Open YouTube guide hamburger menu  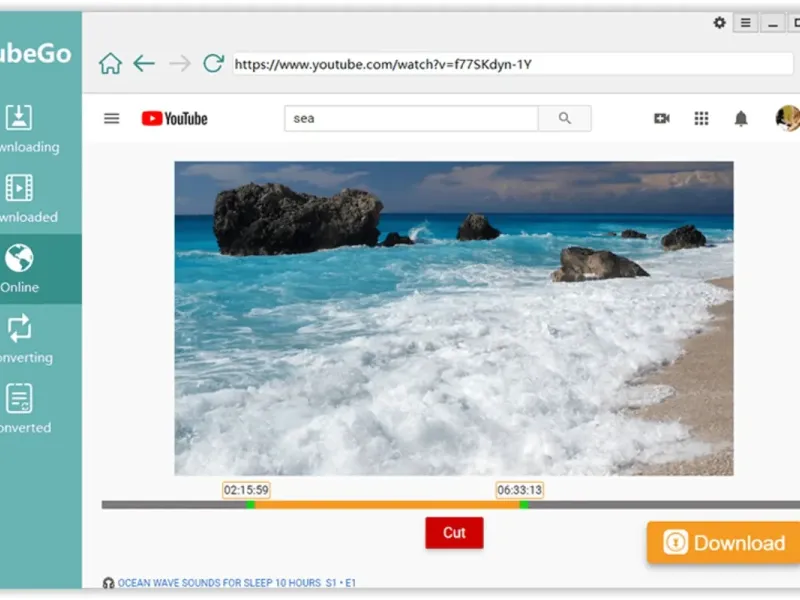[x=112, y=119]
